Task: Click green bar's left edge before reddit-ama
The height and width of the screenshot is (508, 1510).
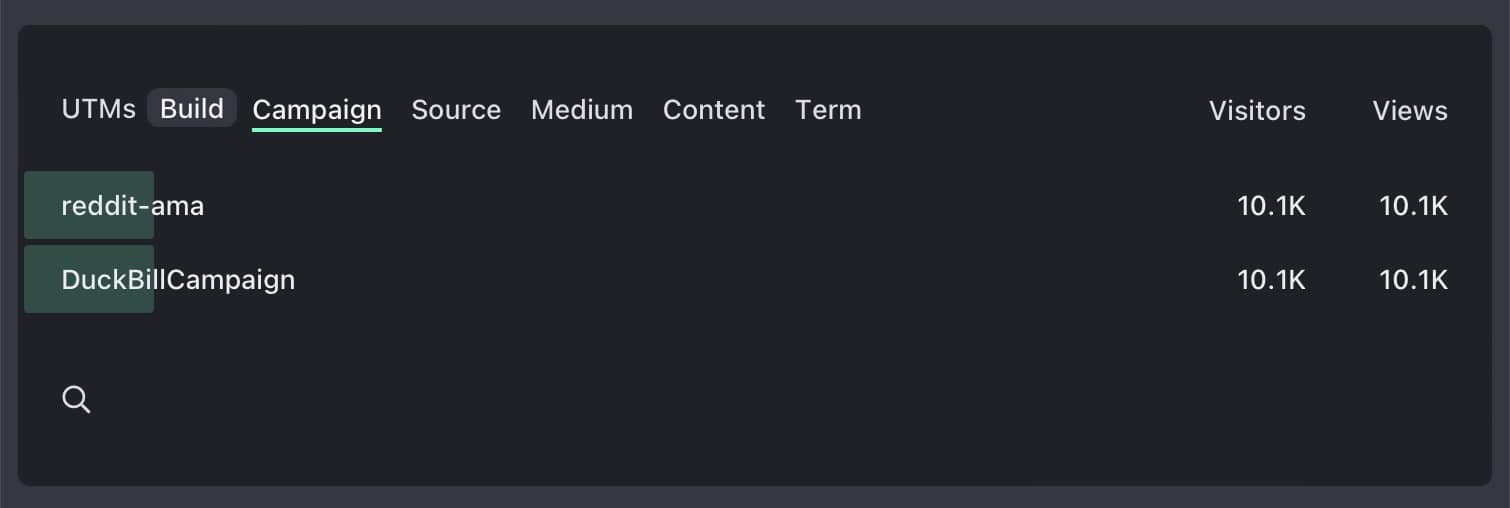Action: click(30, 205)
